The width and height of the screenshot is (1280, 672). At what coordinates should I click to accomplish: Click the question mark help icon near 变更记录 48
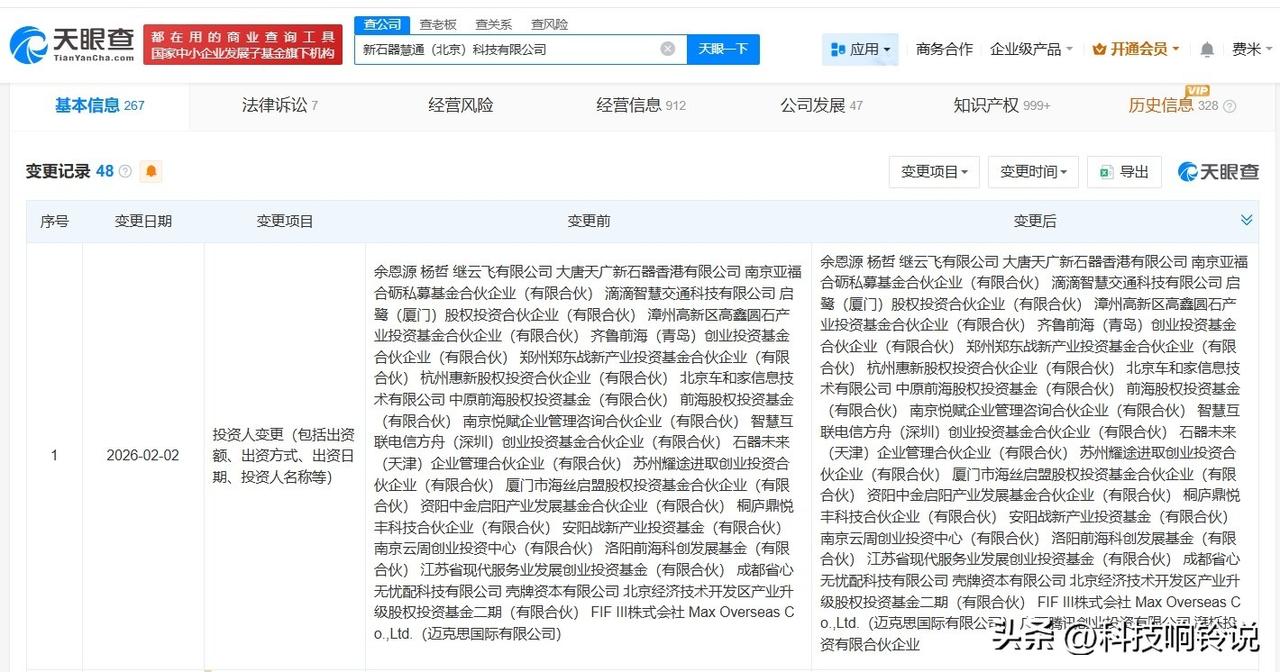(123, 171)
